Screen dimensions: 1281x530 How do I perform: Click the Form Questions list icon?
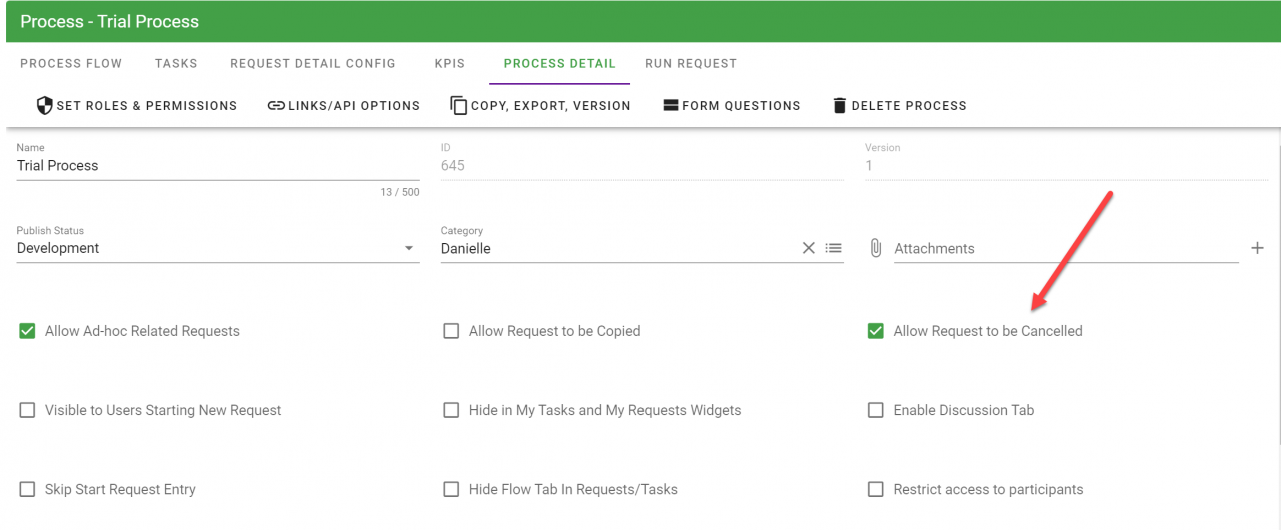(x=671, y=105)
